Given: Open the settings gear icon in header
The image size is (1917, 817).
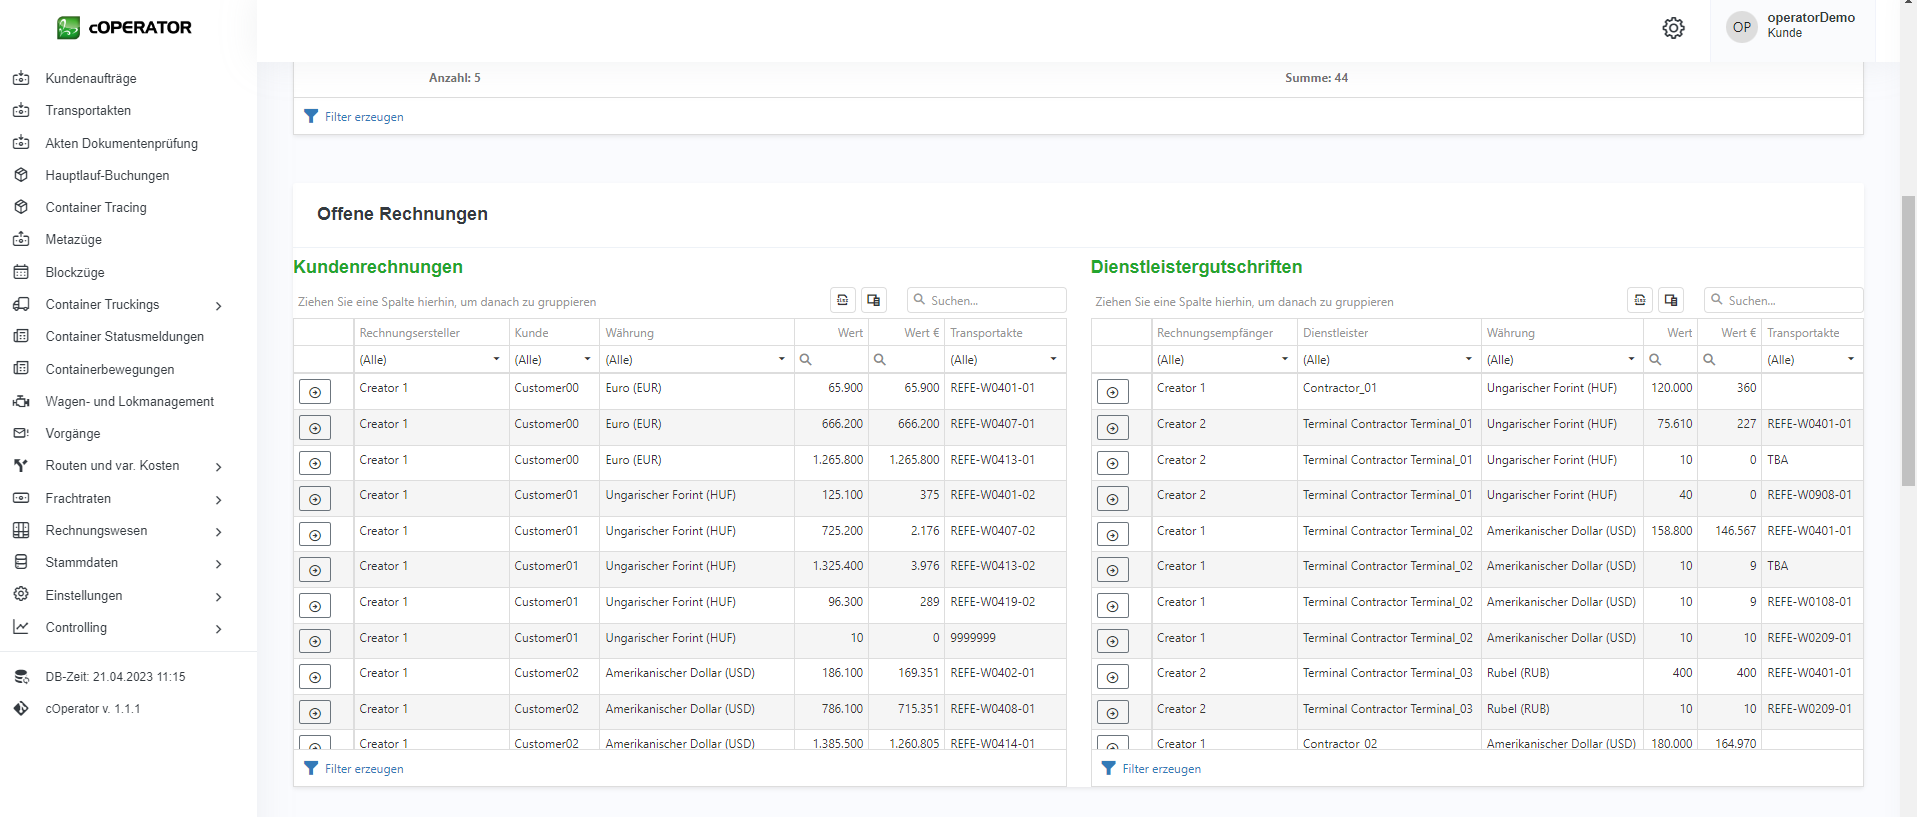Looking at the screenshot, I should [x=1673, y=28].
